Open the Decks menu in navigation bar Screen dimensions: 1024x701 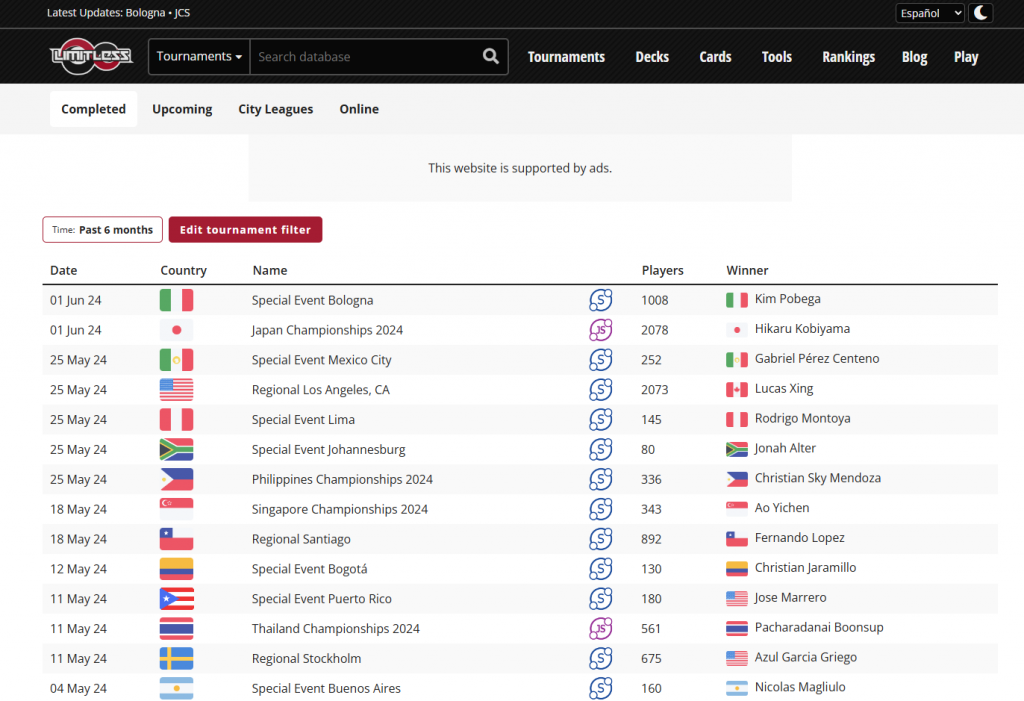pyautogui.click(x=652, y=57)
